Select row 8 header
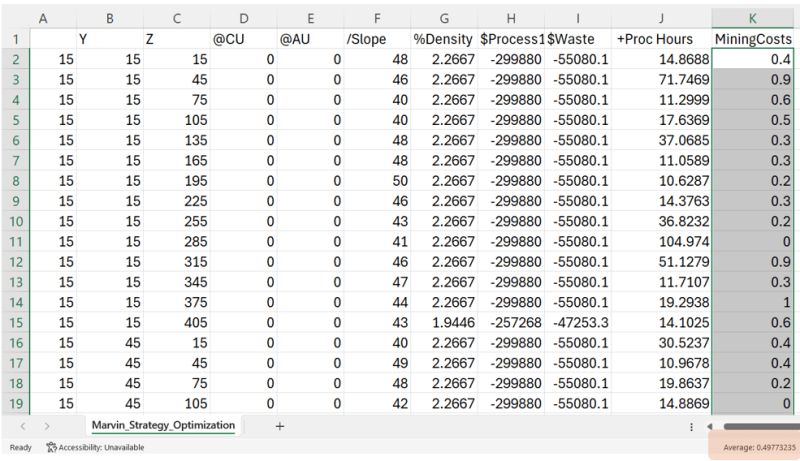The image size is (800, 461). tap(16, 181)
